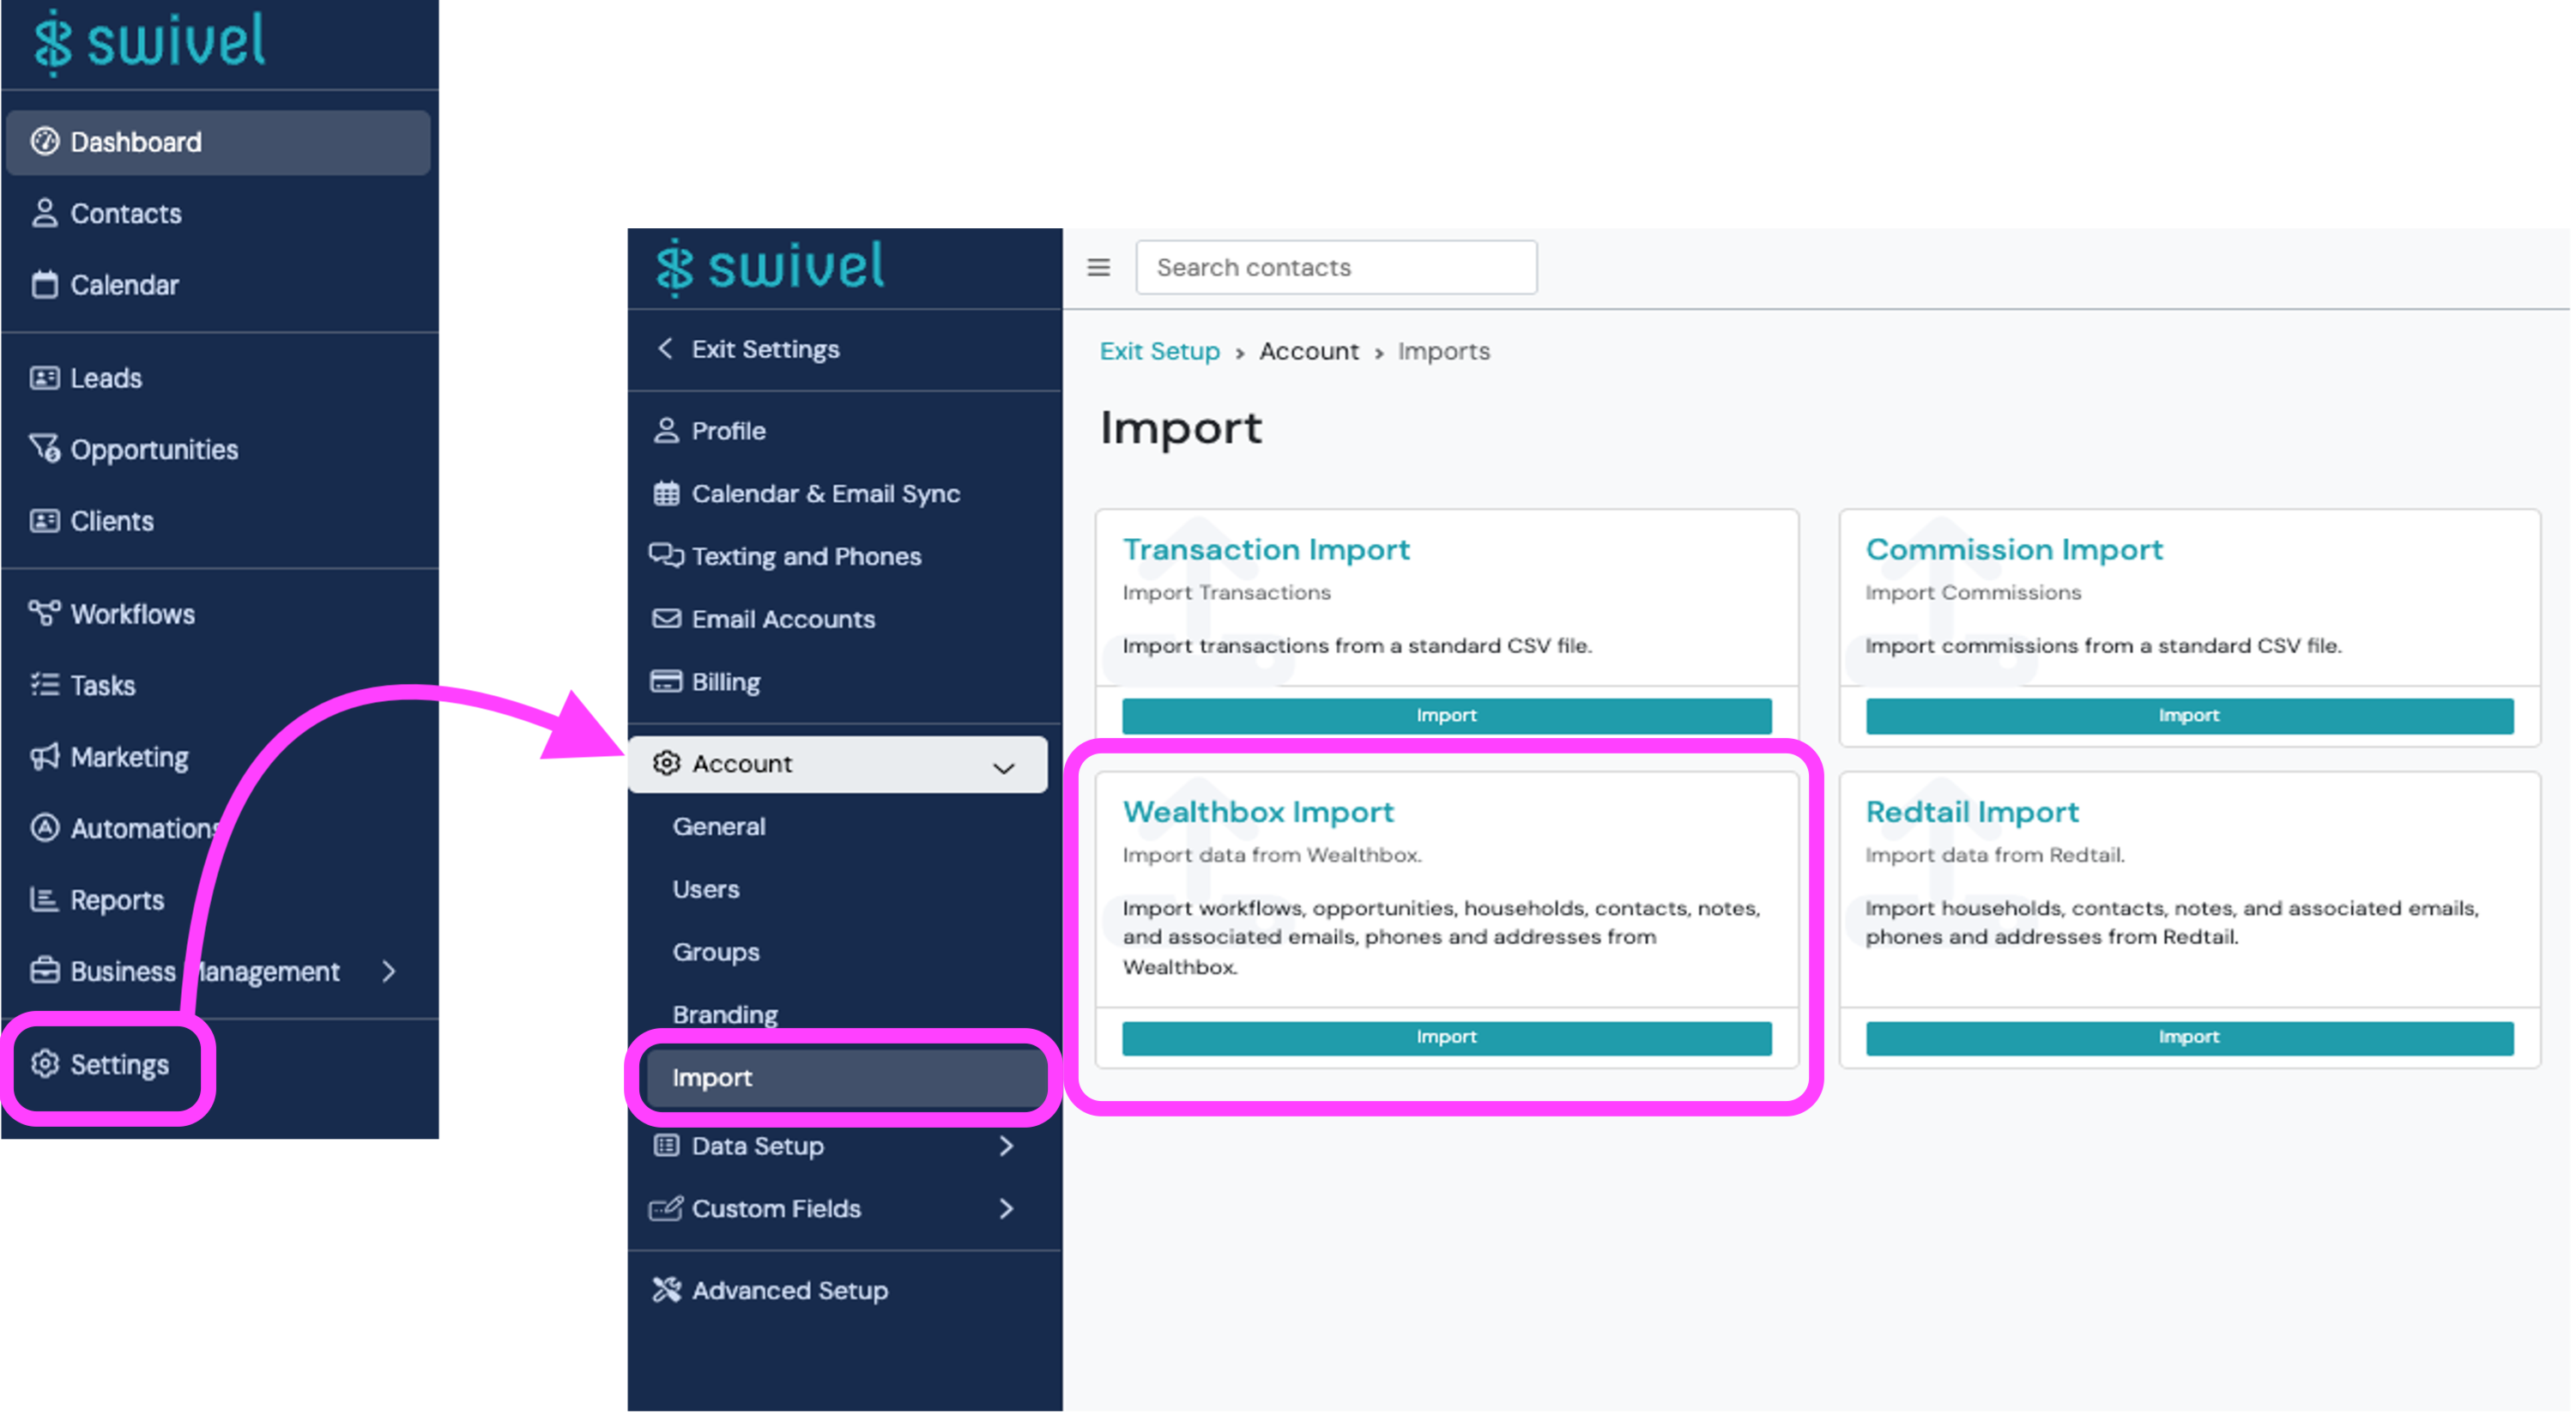This screenshot has width=2576, height=1416.
Task: Select the Import menu item in sidebar
Action: click(x=846, y=1078)
